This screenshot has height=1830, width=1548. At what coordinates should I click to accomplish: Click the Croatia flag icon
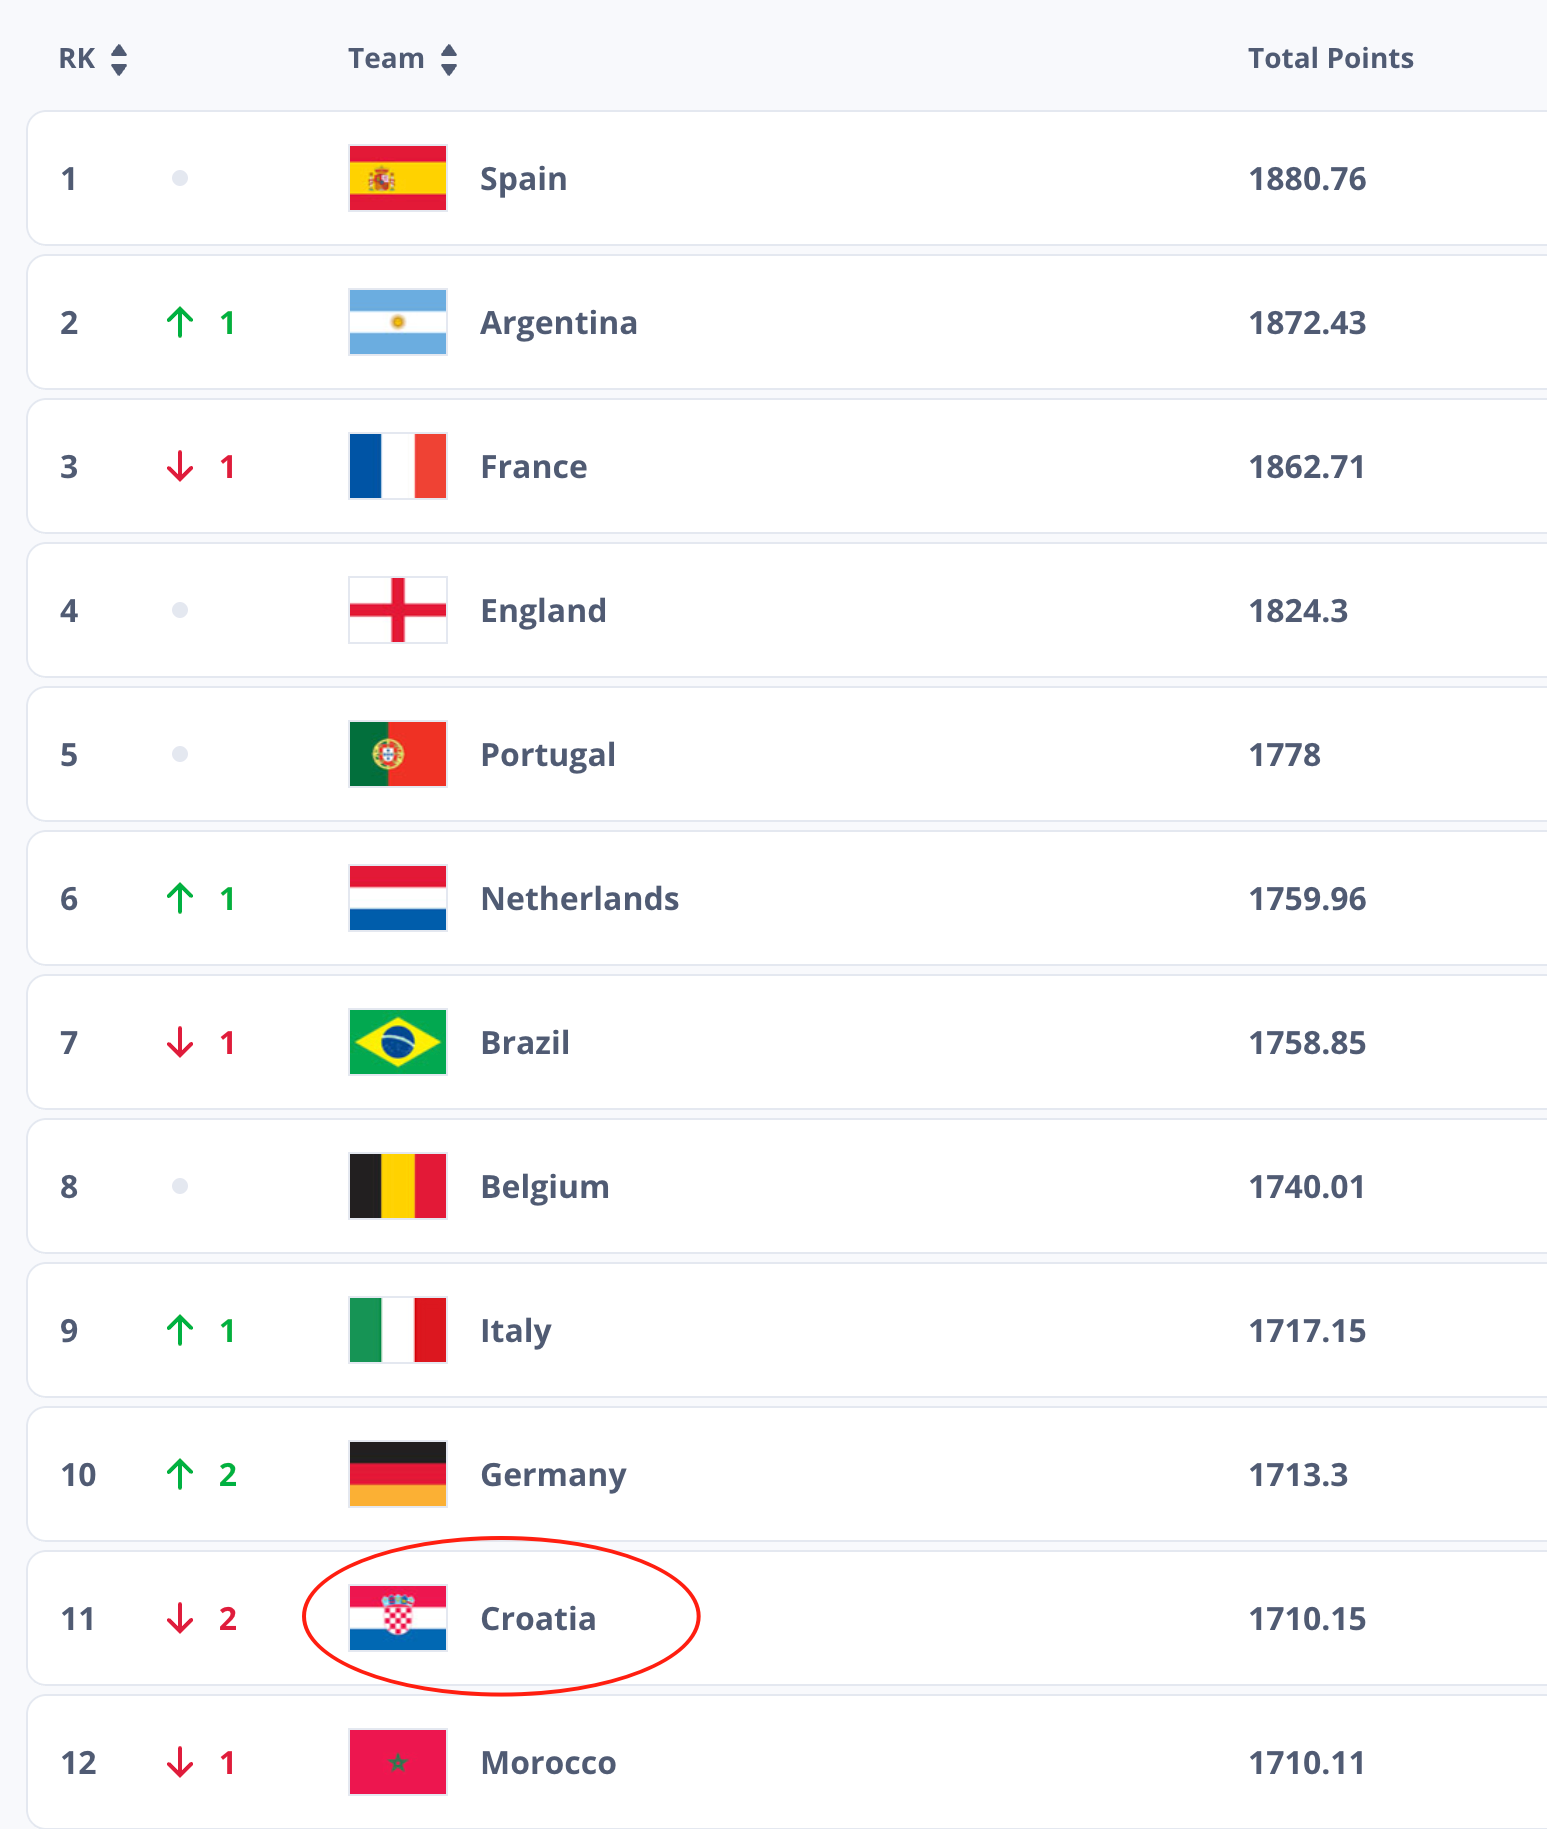[x=397, y=1618]
